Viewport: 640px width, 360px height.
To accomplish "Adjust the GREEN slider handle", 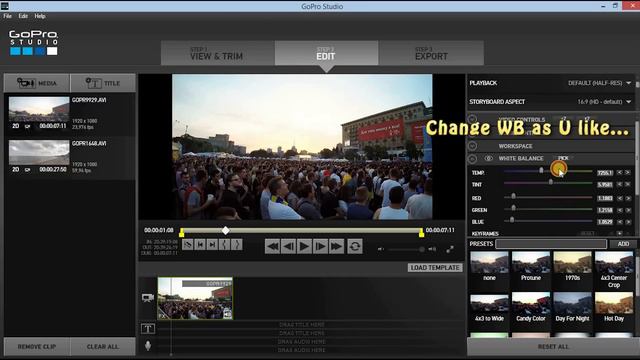I will pos(513,208).
